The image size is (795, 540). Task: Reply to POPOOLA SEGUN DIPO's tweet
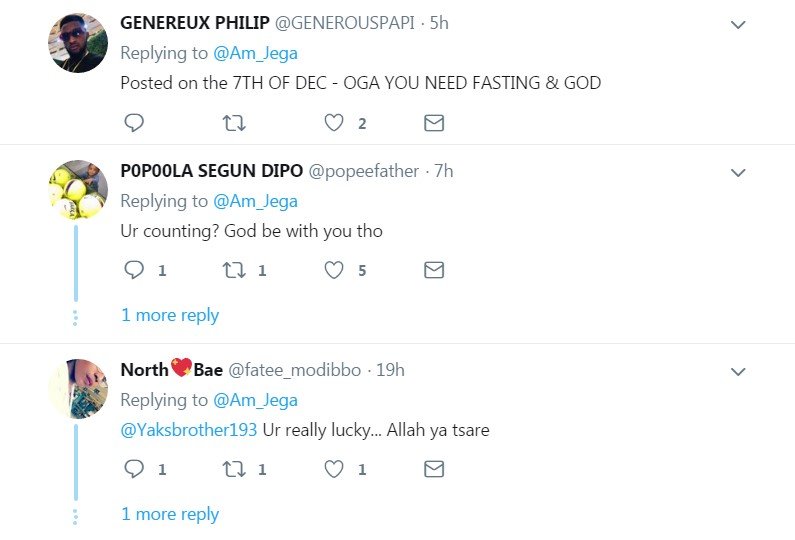pyautogui.click(x=134, y=270)
